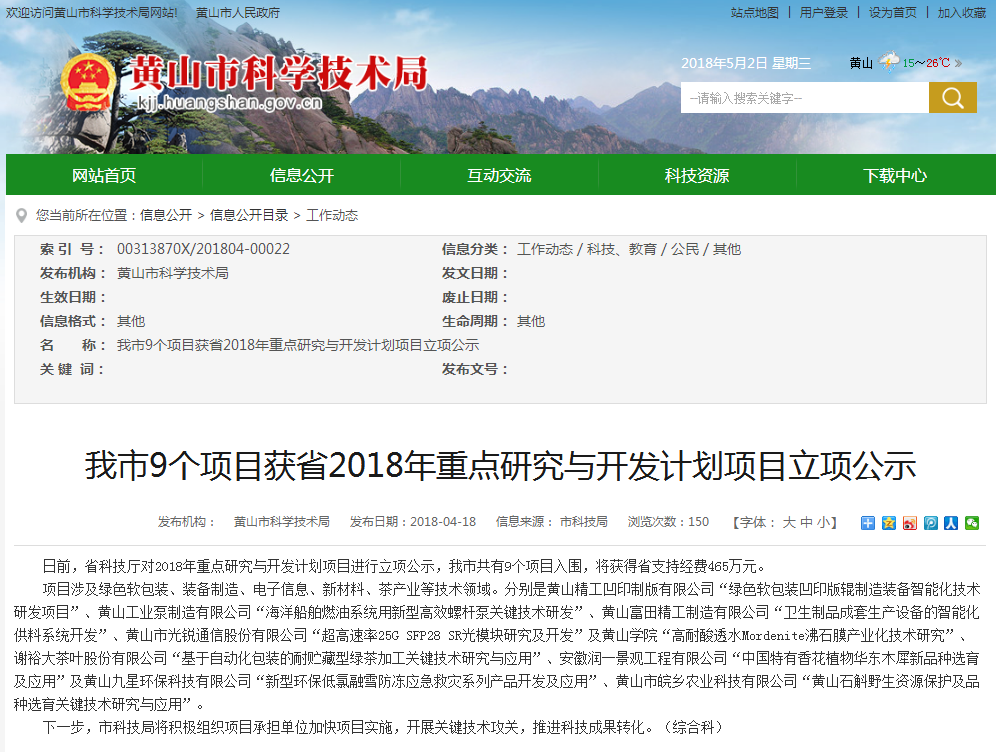Click the search magnifier button
The image size is (996, 752).
click(952, 98)
